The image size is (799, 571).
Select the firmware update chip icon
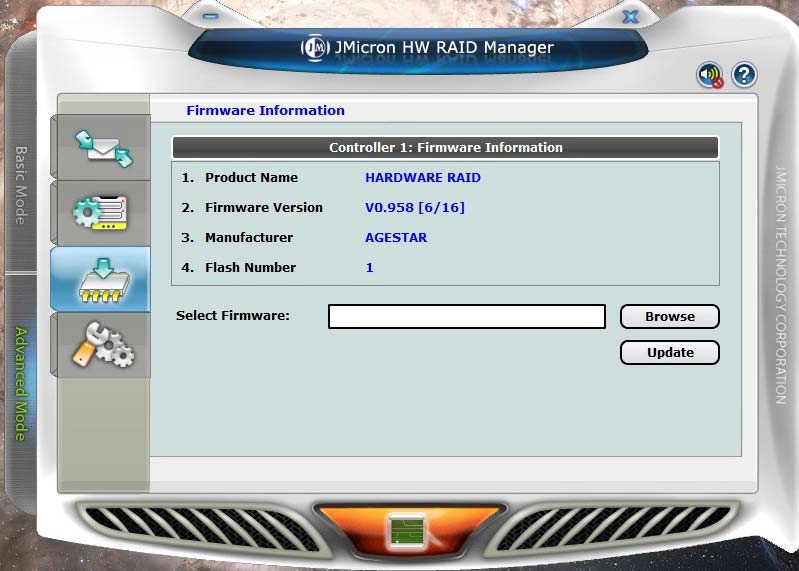pos(102,279)
